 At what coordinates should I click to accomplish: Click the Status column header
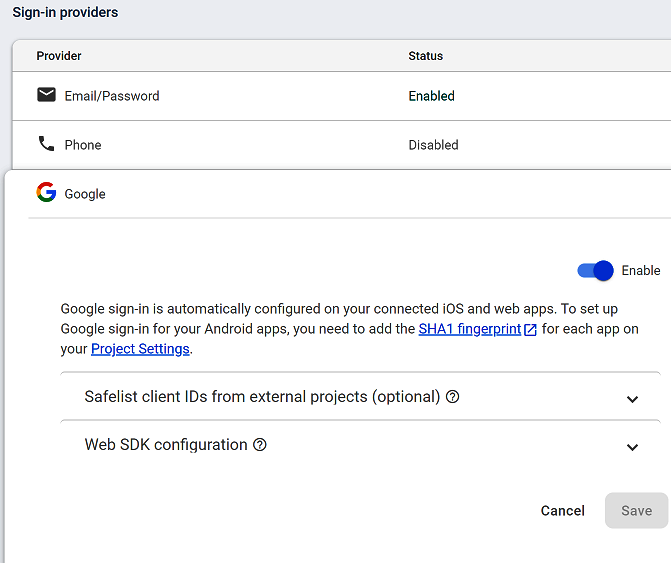click(x=425, y=56)
